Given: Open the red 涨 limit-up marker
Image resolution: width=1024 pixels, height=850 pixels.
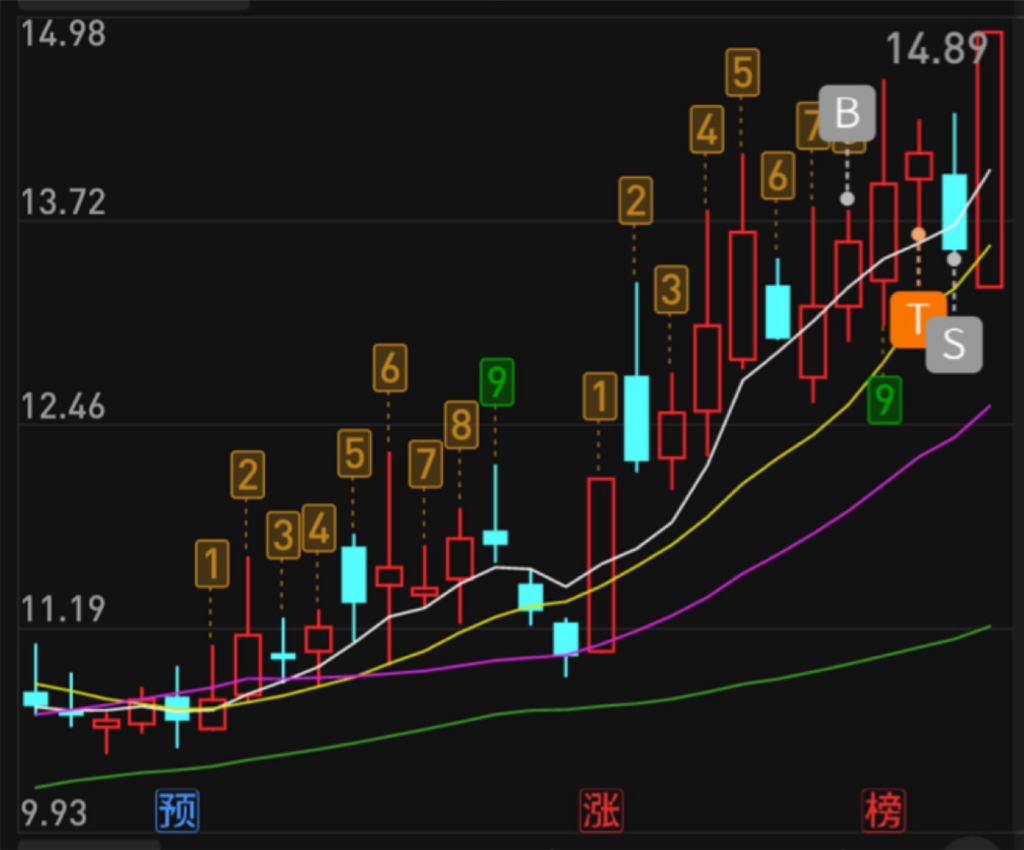Looking at the screenshot, I should tap(601, 810).
